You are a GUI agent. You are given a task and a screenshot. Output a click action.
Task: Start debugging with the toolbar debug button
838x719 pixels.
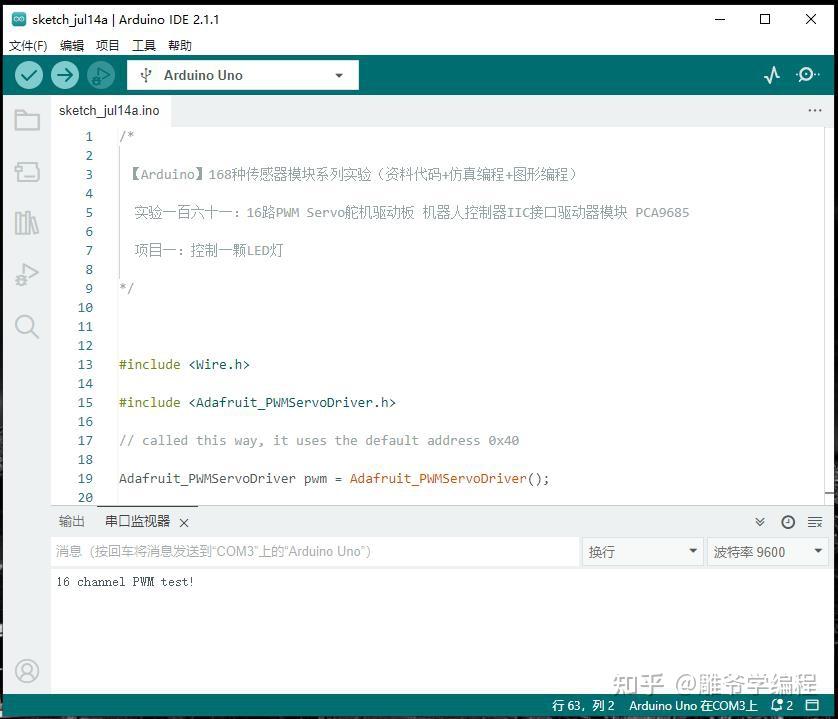pos(100,75)
